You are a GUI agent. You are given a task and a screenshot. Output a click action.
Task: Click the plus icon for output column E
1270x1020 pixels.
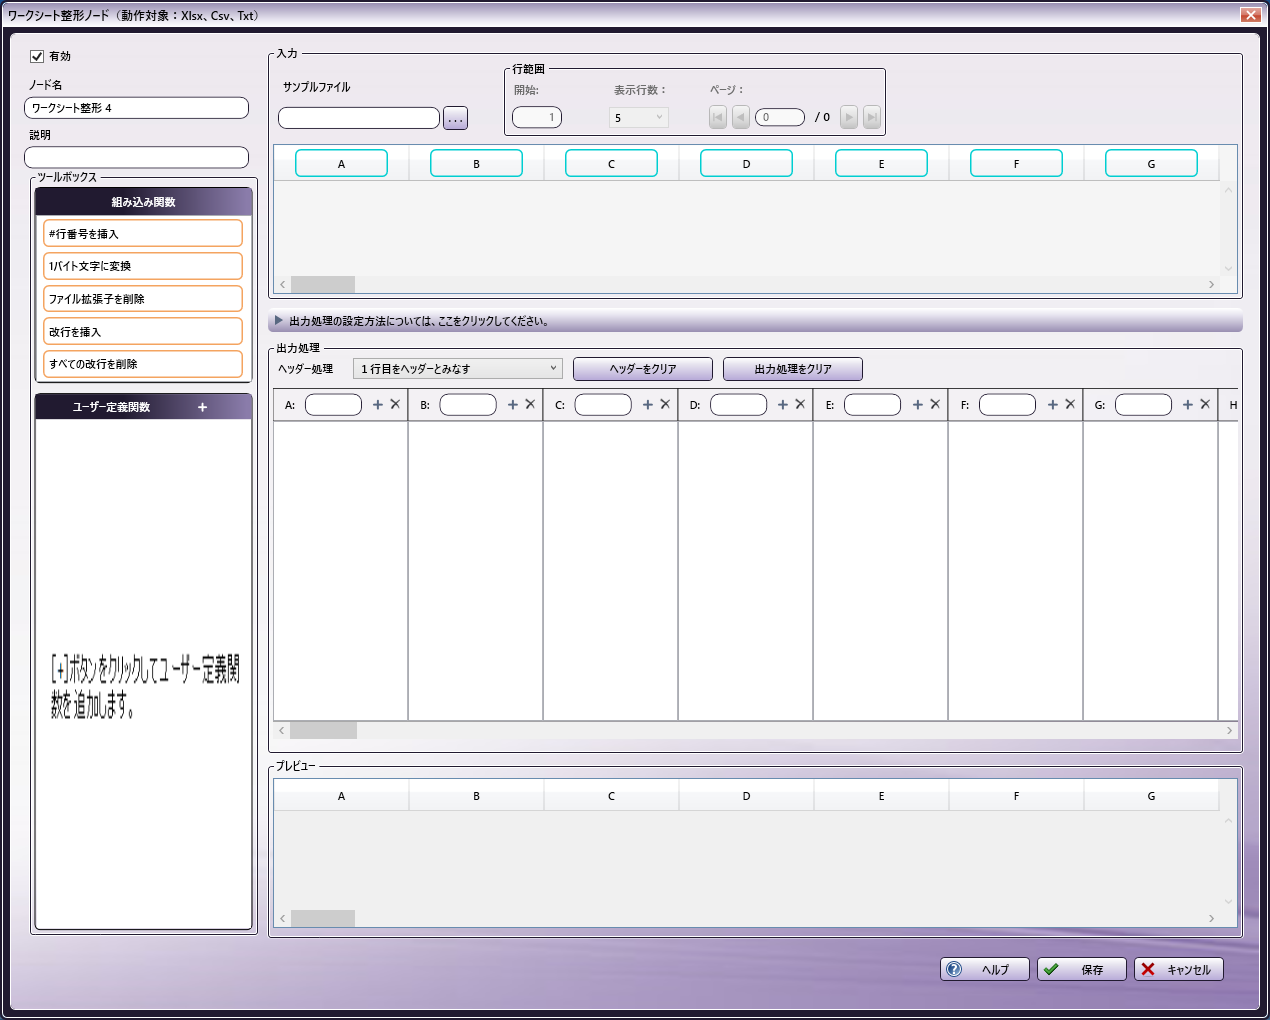918,404
